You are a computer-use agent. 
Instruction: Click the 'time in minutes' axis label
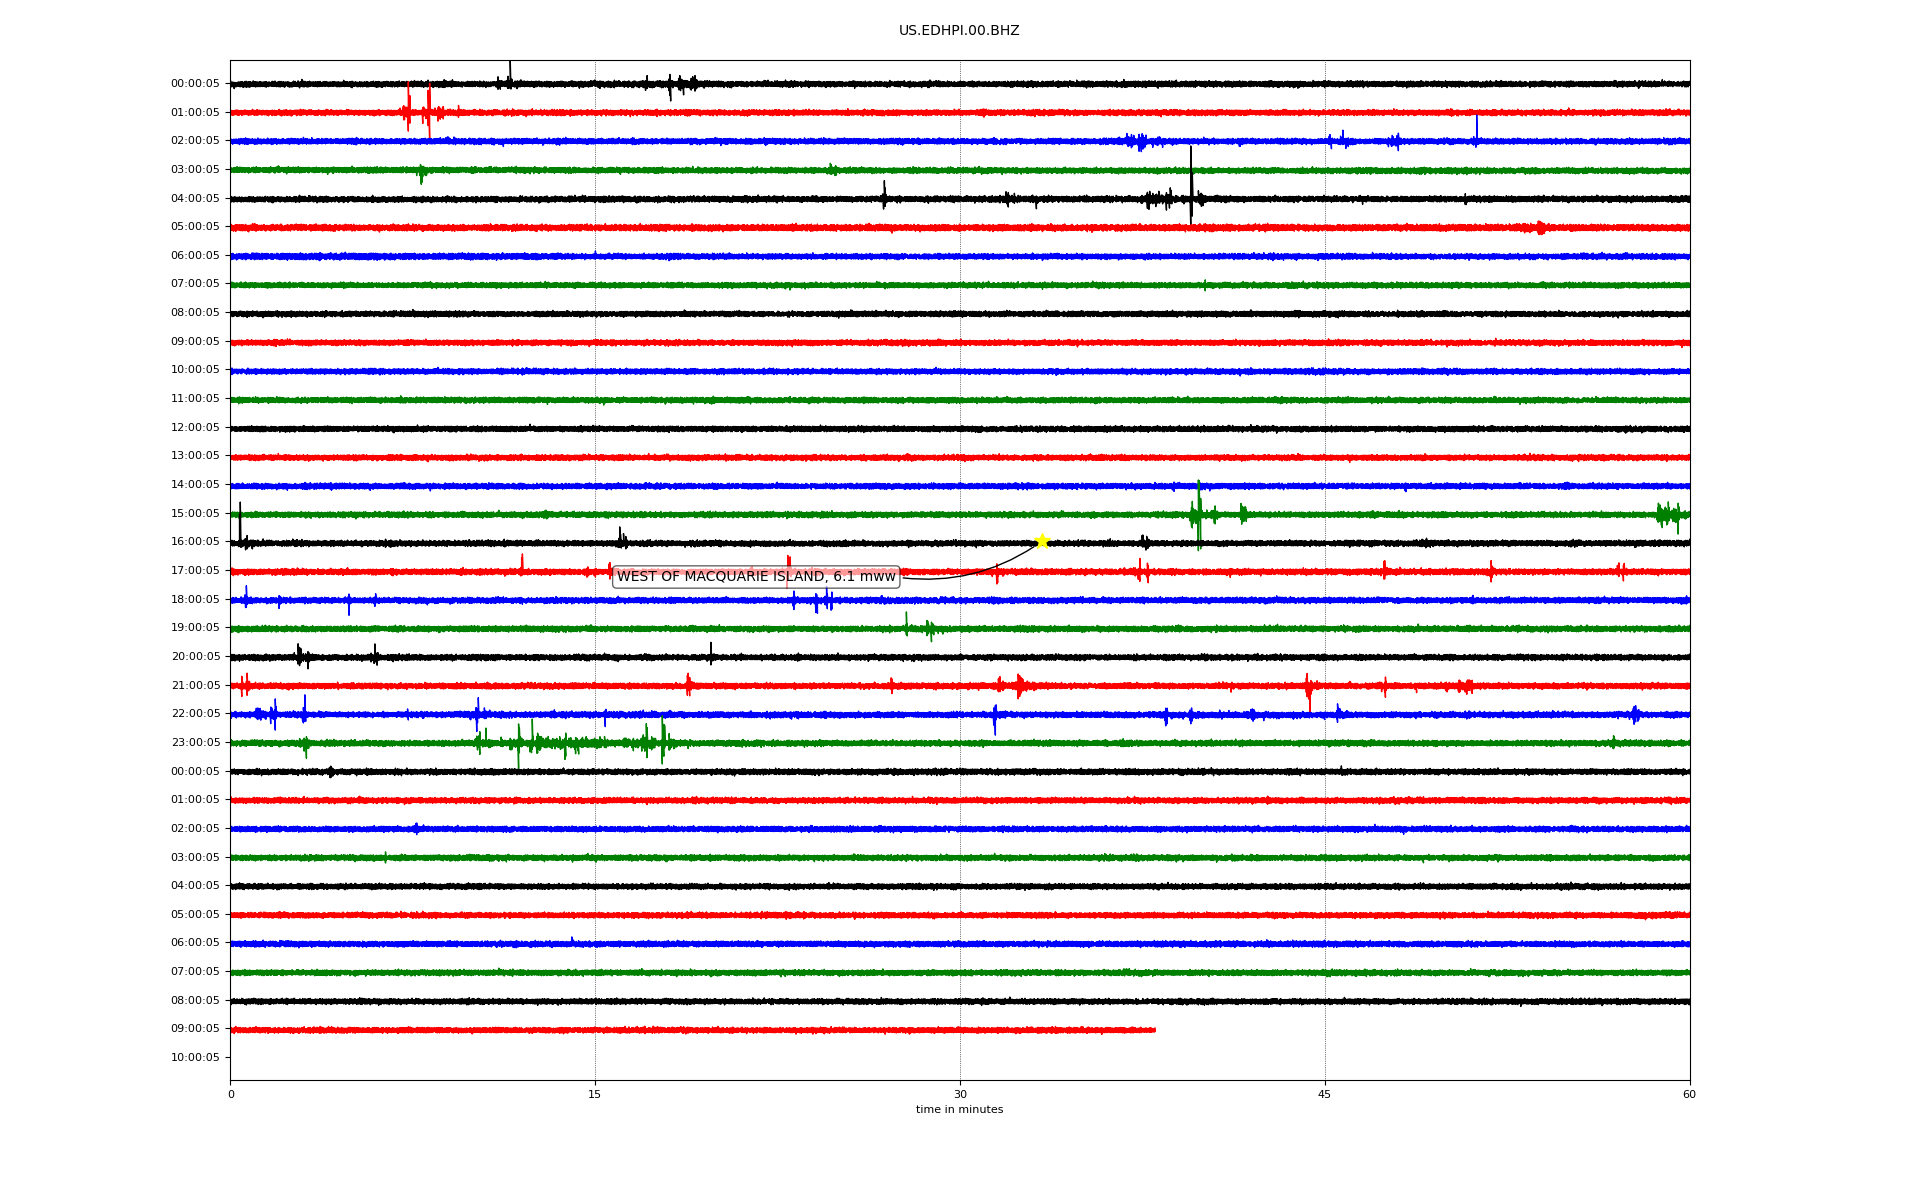[x=959, y=1110]
